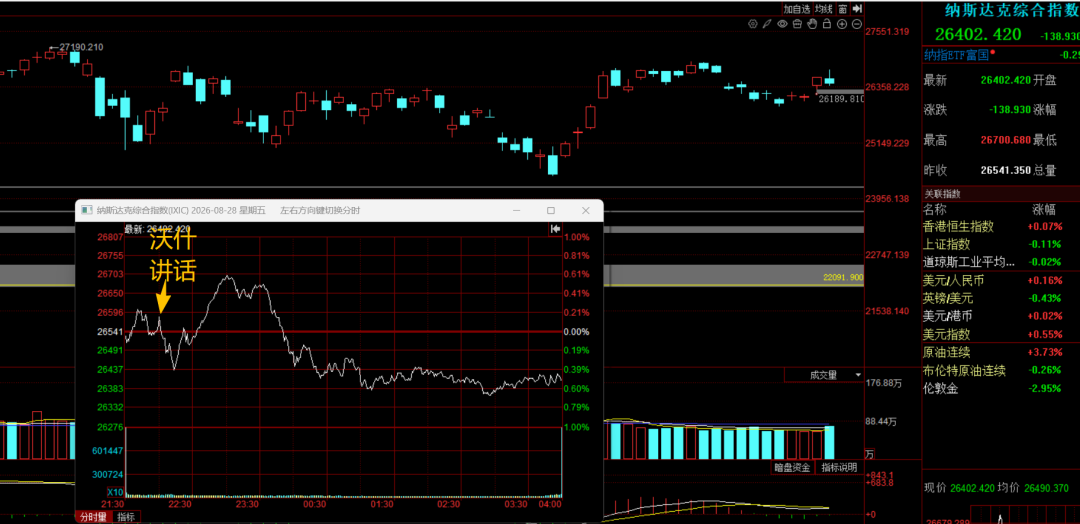Maximize the 纳斯达克综合指数 intraday popup window

click(x=550, y=210)
